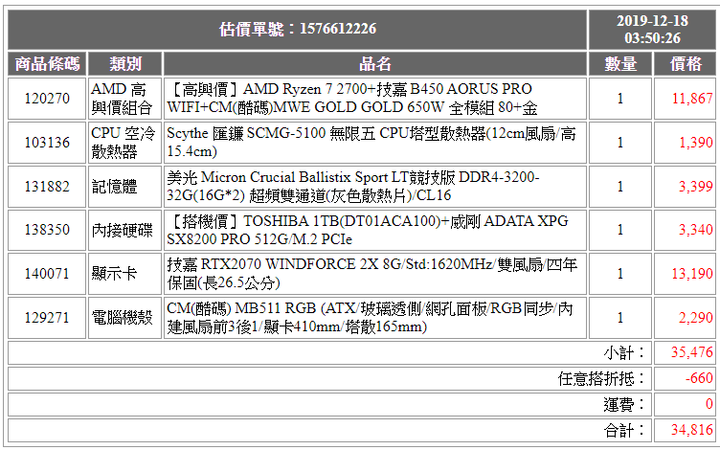This screenshot has height=450, width=720.
Task: Click category 內接硬碟
Action: [122, 230]
